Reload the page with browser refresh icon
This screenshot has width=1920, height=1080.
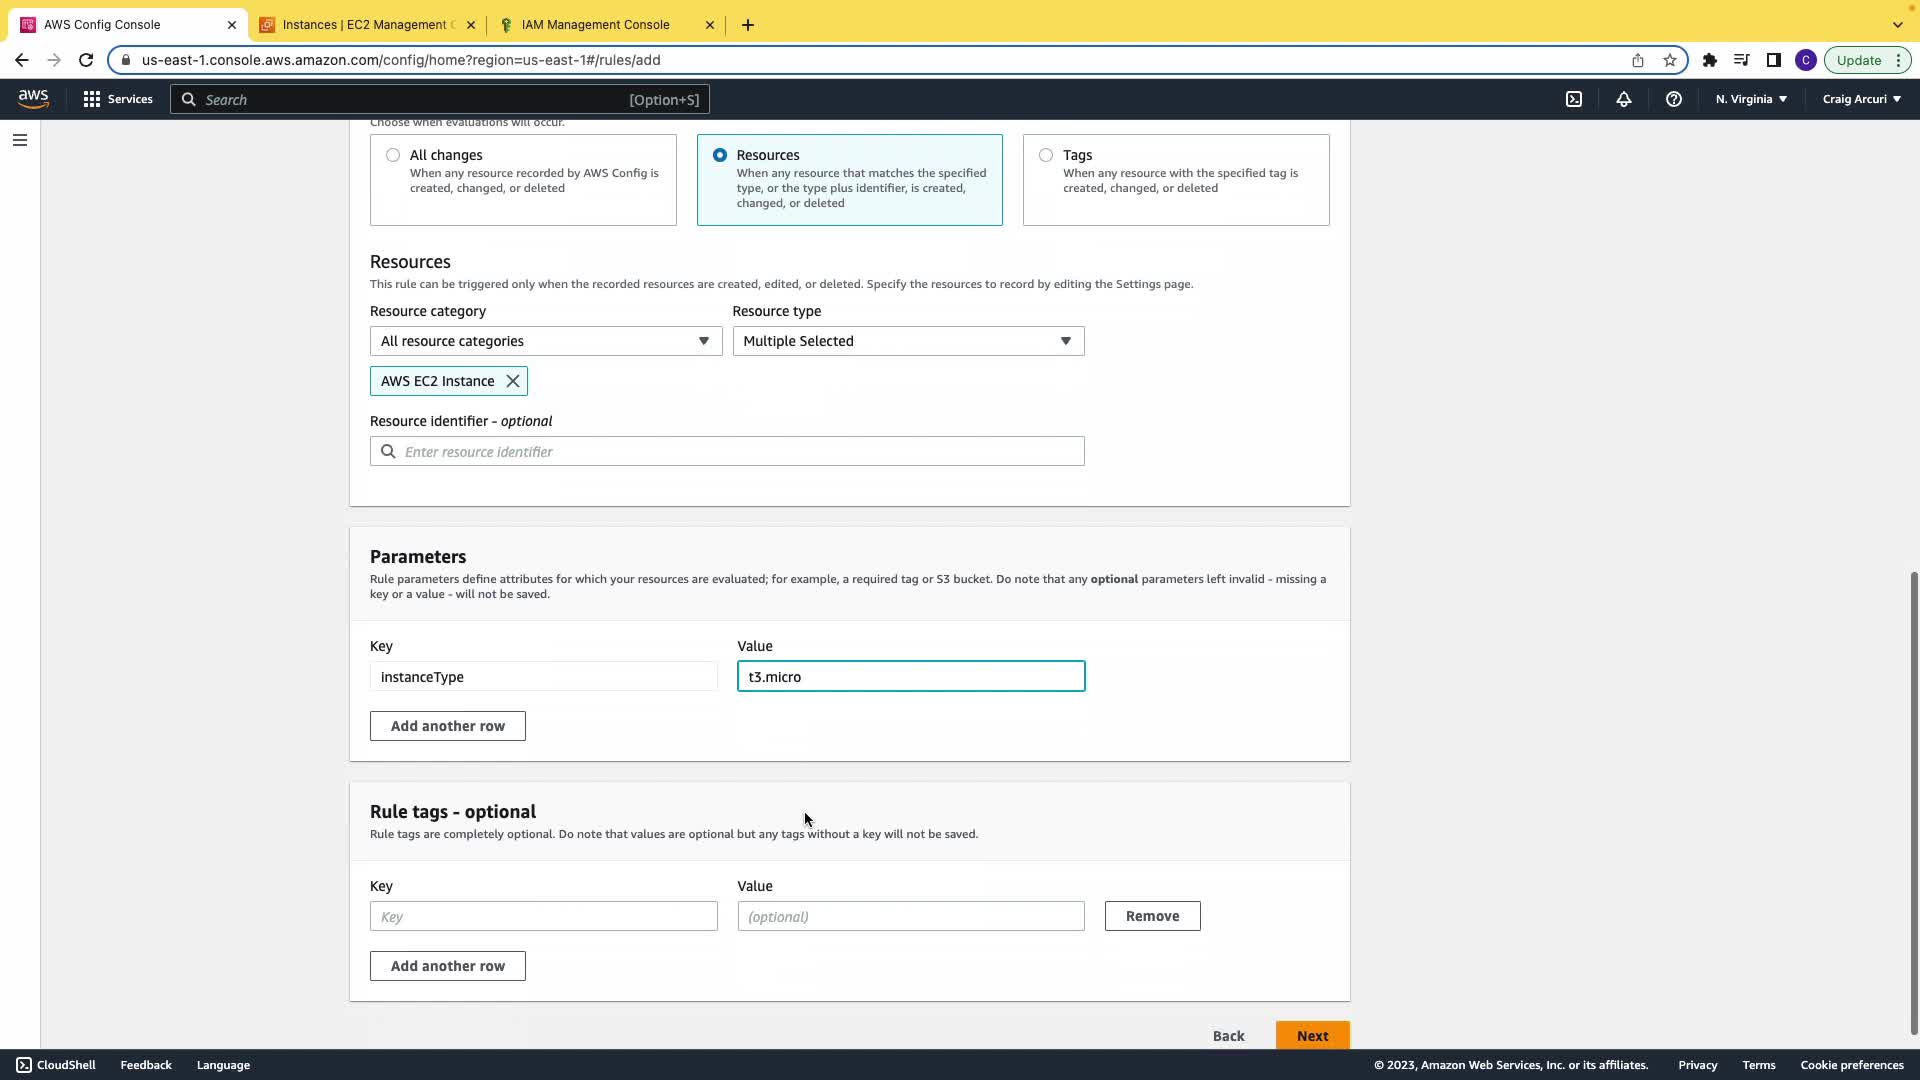[x=86, y=60]
